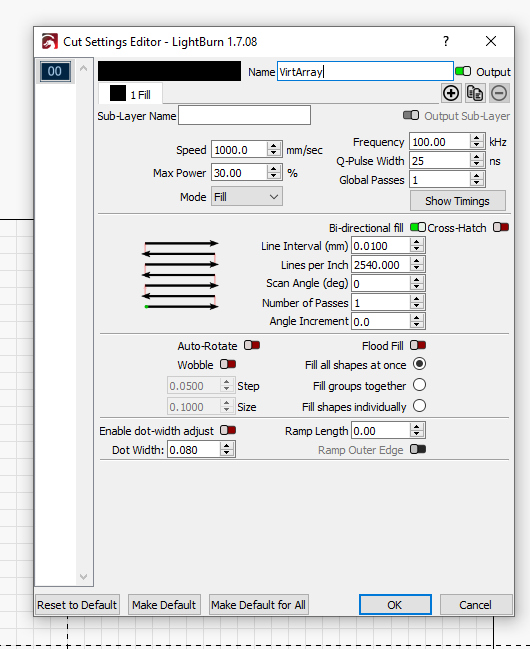Decrease Angle Increment stepper

pos(417,325)
